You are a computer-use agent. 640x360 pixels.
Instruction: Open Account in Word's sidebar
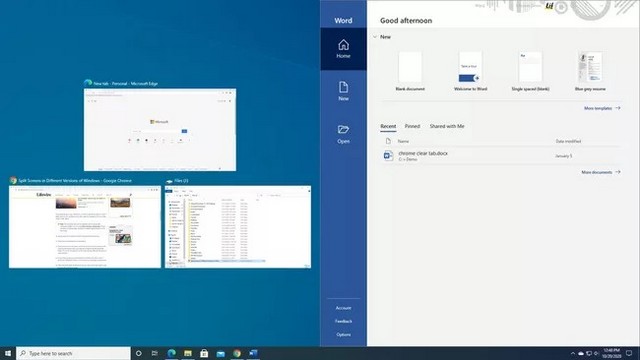343,308
